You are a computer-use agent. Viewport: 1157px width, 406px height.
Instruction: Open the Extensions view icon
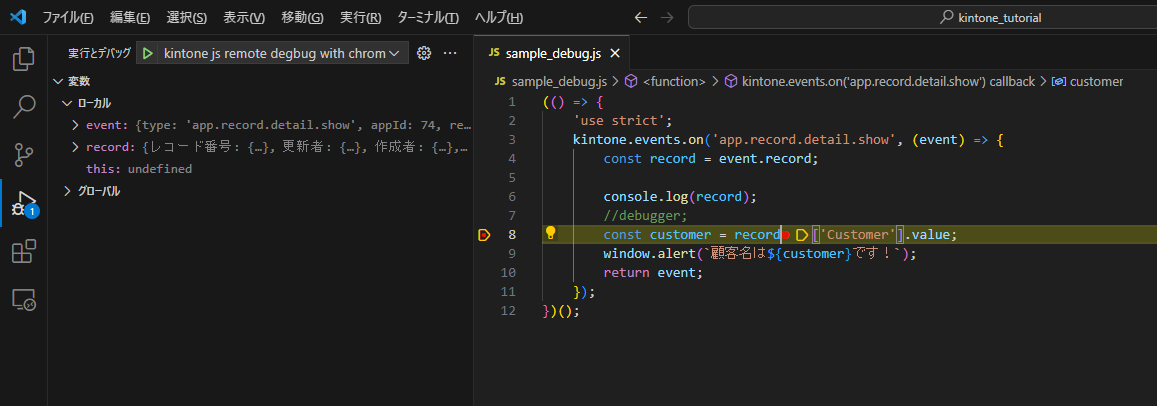[23, 252]
